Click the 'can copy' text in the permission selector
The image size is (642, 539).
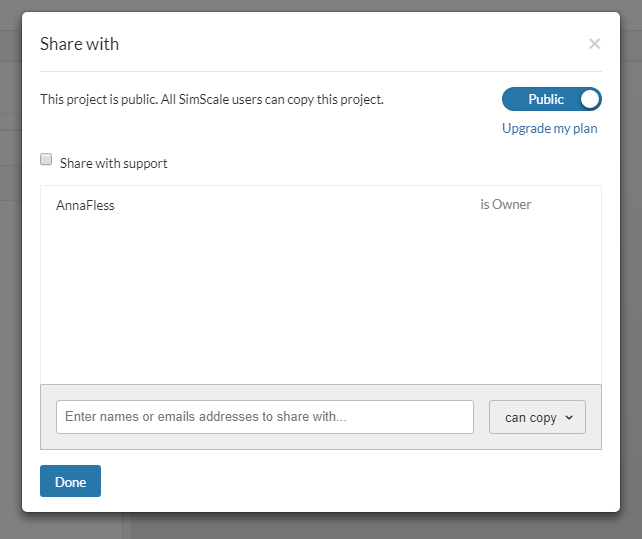tap(530, 417)
